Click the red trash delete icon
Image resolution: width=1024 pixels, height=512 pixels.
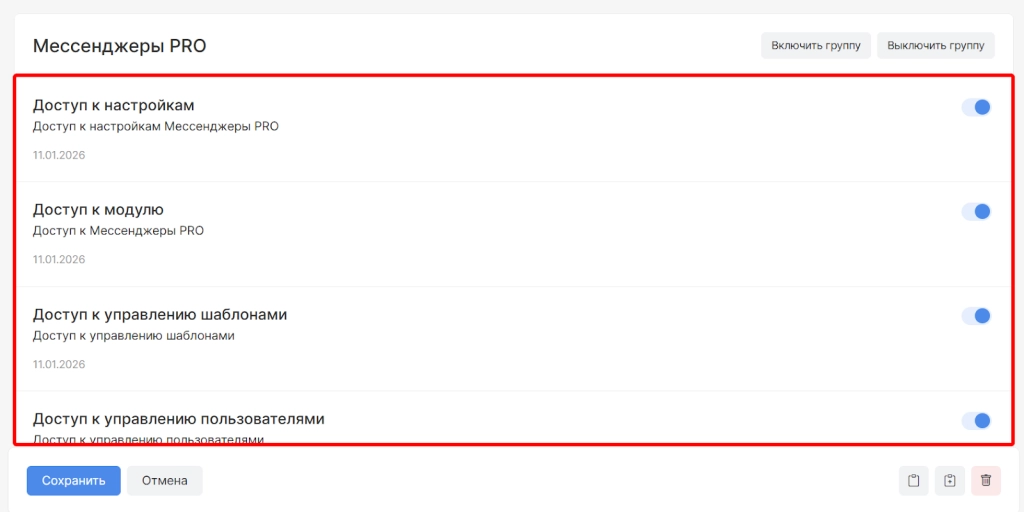pos(985,480)
